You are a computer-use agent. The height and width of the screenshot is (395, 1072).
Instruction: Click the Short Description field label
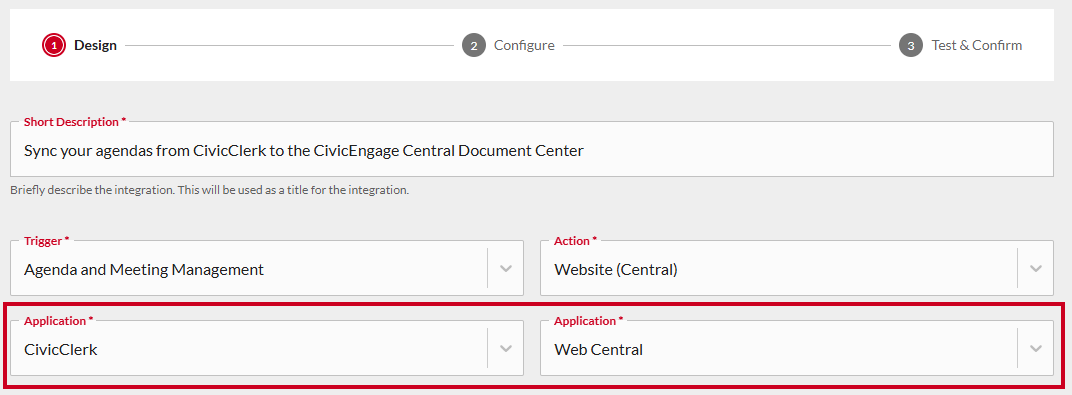click(75, 122)
